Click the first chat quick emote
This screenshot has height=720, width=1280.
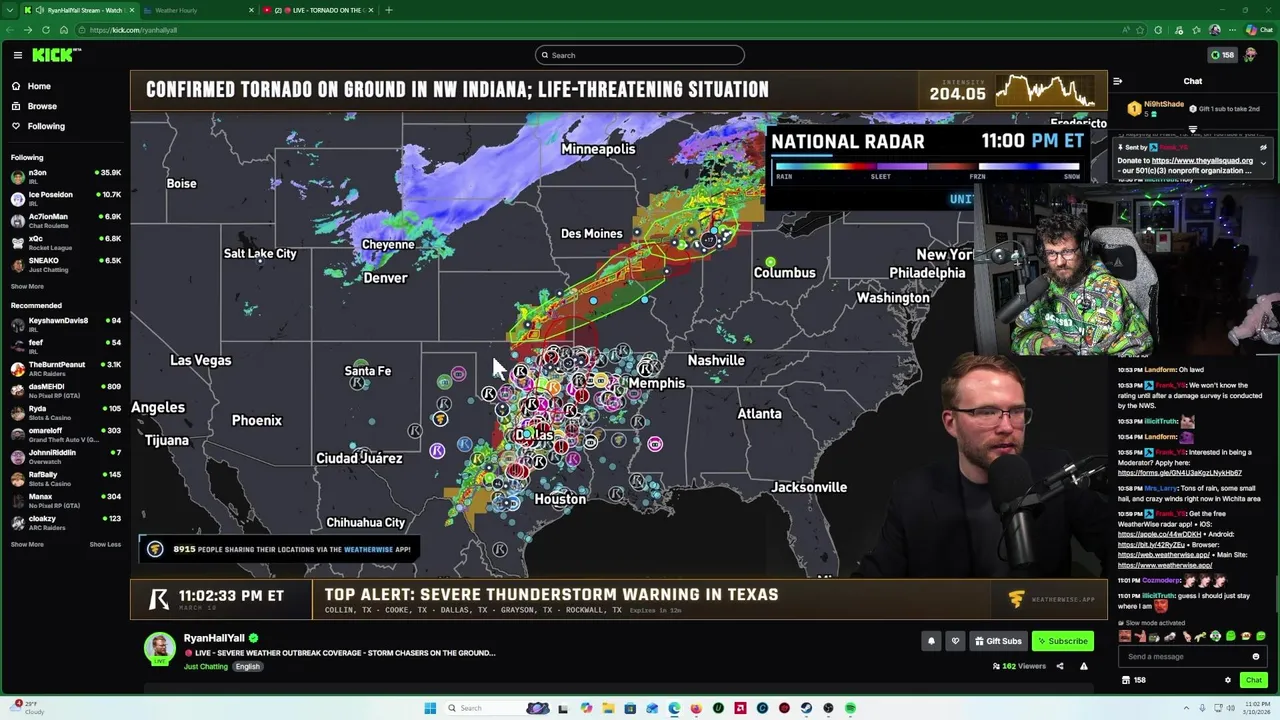(x=1125, y=637)
